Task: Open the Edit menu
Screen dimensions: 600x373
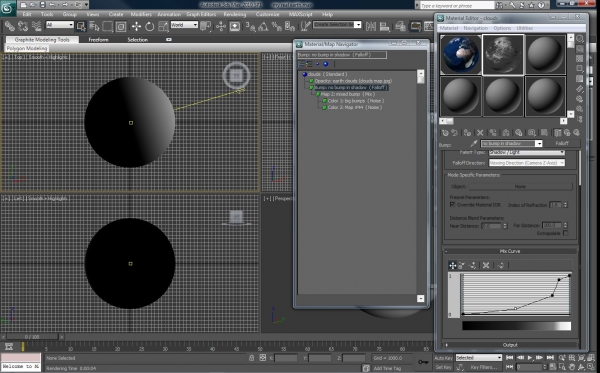Action: click(27, 14)
